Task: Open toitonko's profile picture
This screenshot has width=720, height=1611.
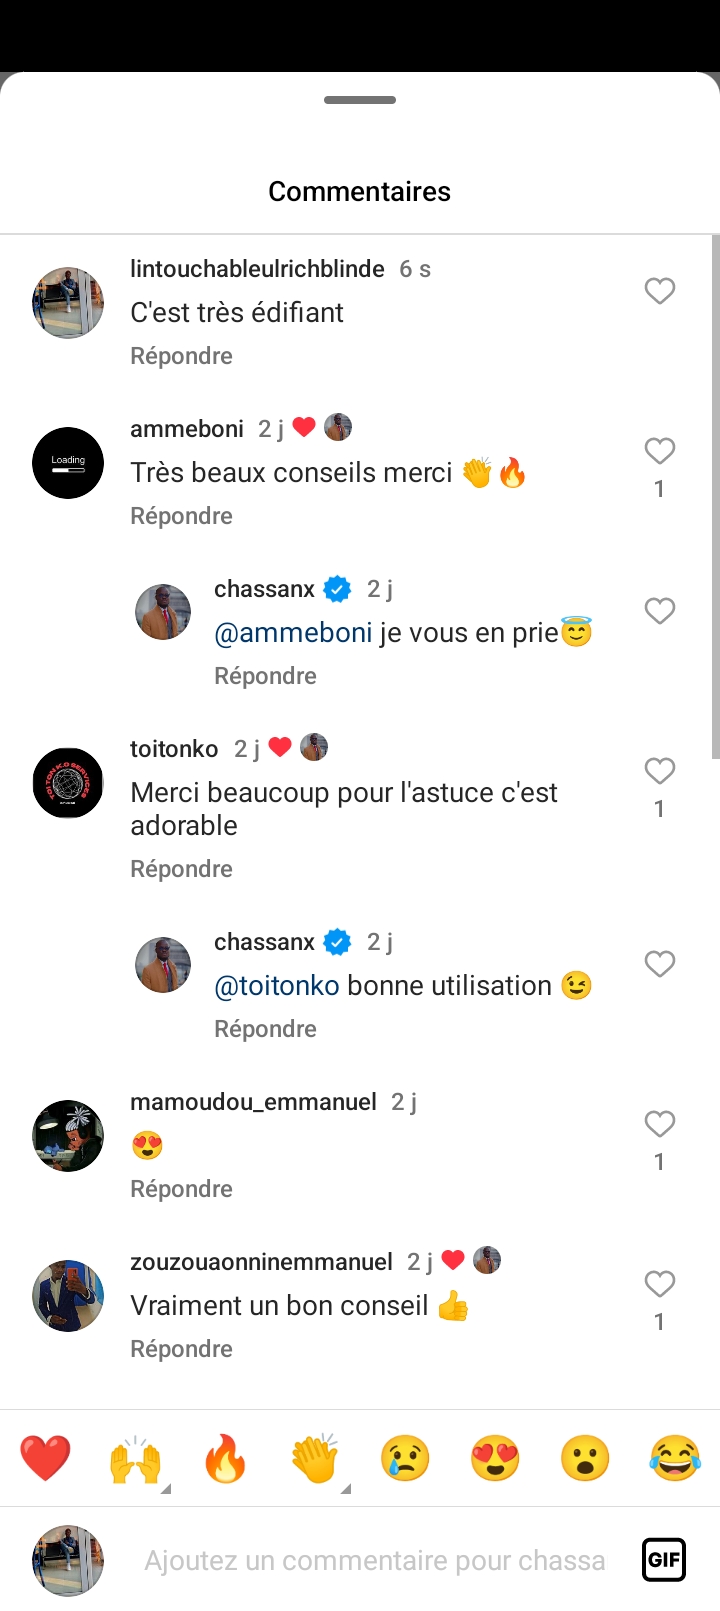Action: coord(68,783)
